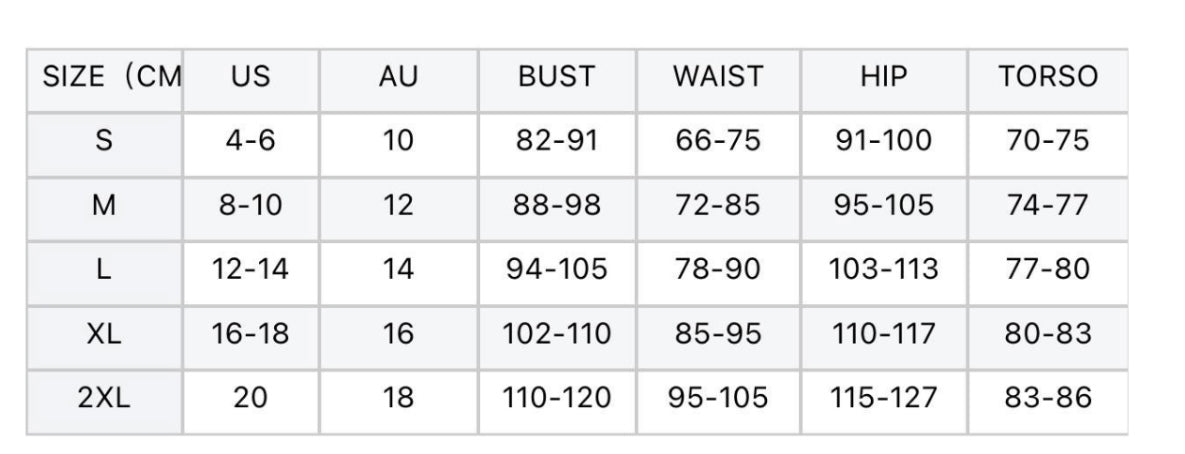Click the AU column header
The image size is (1185, 454).
click(x=398, y=77)
